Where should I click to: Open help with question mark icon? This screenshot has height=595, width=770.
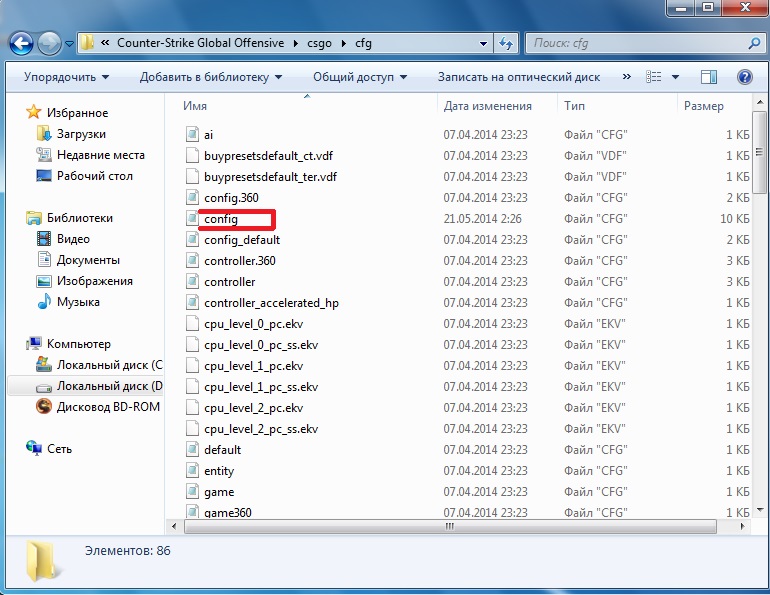pos(745,77)
